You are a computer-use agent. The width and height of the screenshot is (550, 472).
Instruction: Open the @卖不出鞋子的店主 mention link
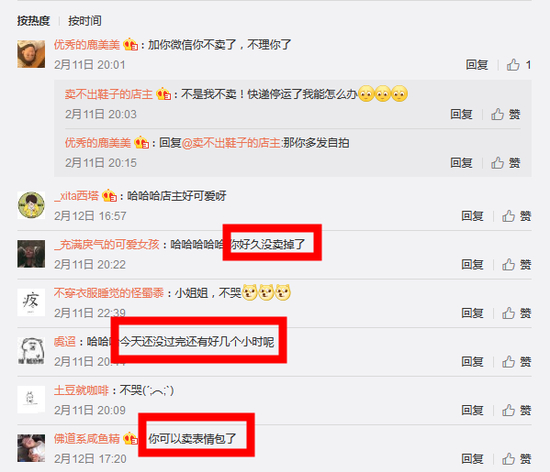[x=231, y=143]
